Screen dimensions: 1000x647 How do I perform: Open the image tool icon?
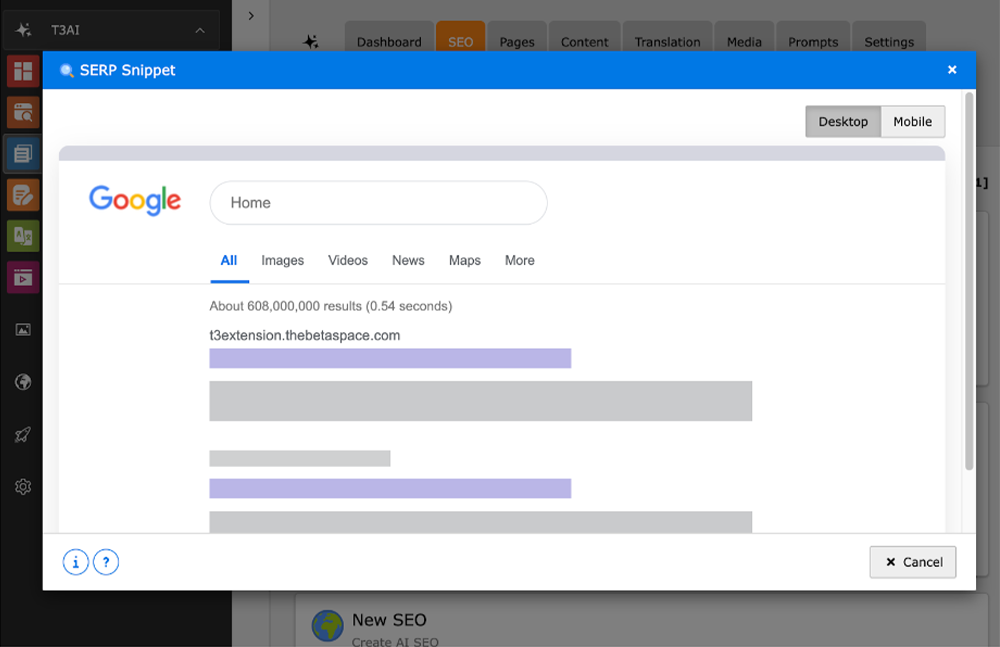point(22,328)
